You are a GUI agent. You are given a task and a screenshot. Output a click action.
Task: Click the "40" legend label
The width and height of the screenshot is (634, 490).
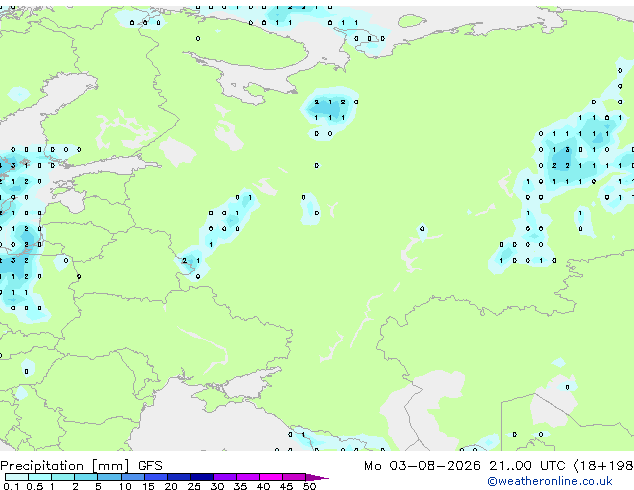[x=263, y=486]
